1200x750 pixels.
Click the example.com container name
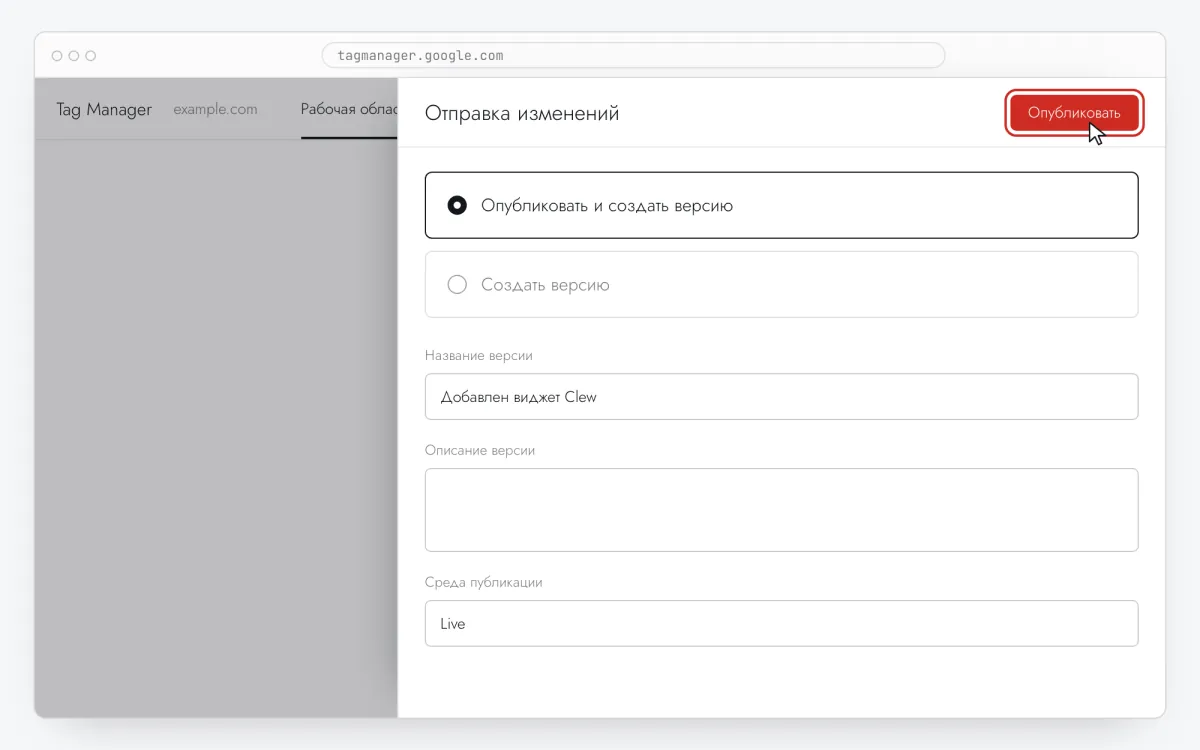click(x=215, y=109)
